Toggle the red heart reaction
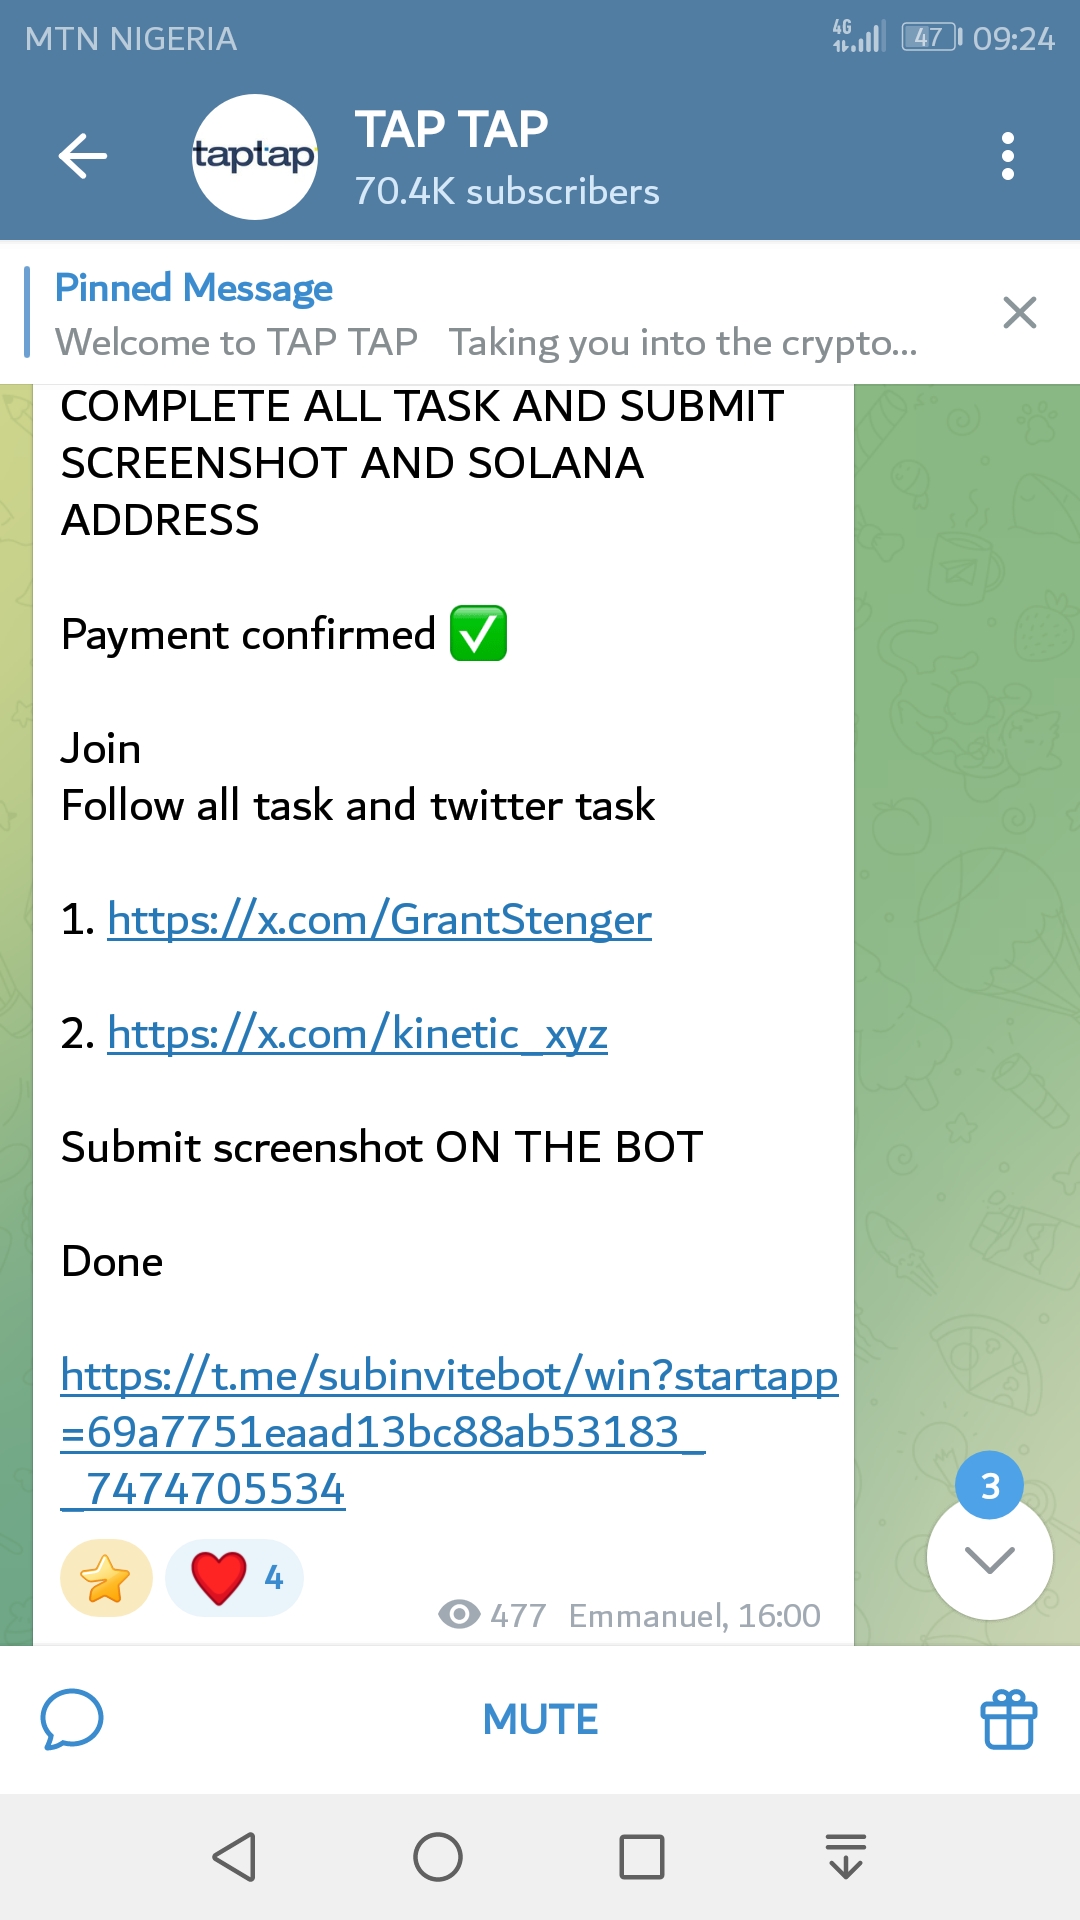The image size is (1080, 1920). point(234,1578)
